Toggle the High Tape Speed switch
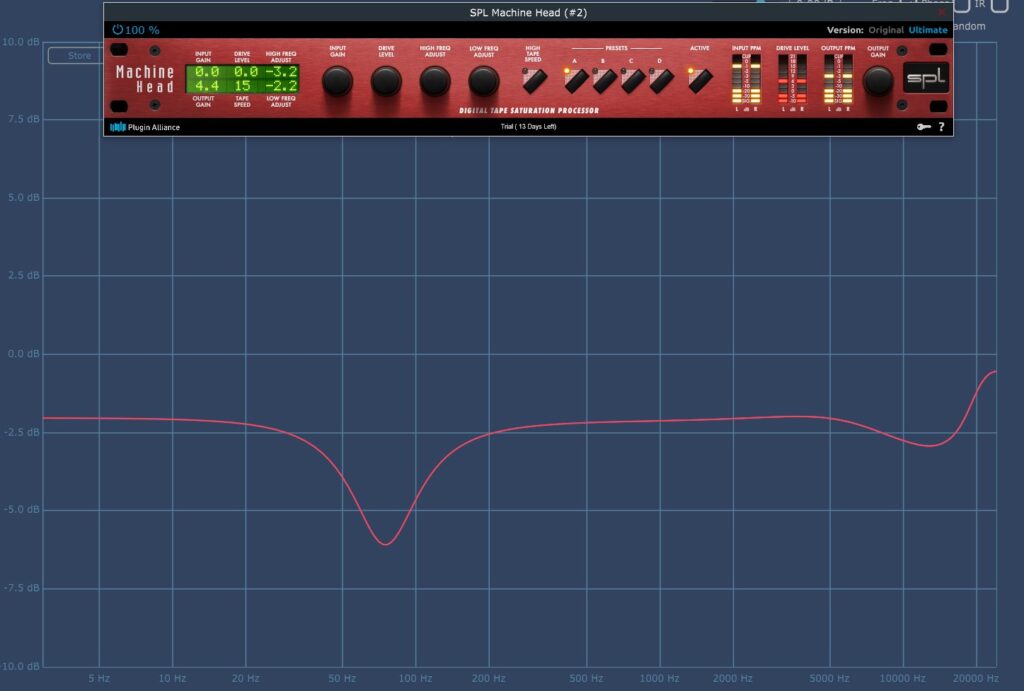This screenshot has height=691, width=1024. [534, 80]
